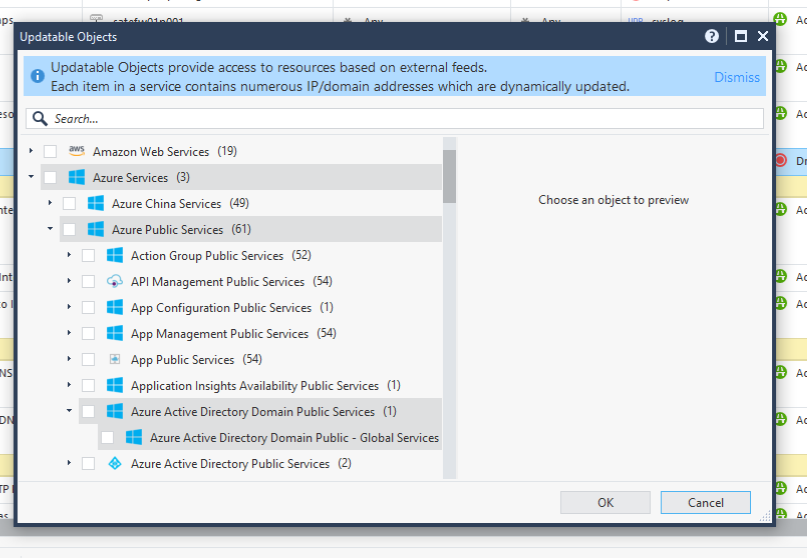Expand App Management Public Services node
The width and height of the screenshot is (807, 558).
[69, 333]
